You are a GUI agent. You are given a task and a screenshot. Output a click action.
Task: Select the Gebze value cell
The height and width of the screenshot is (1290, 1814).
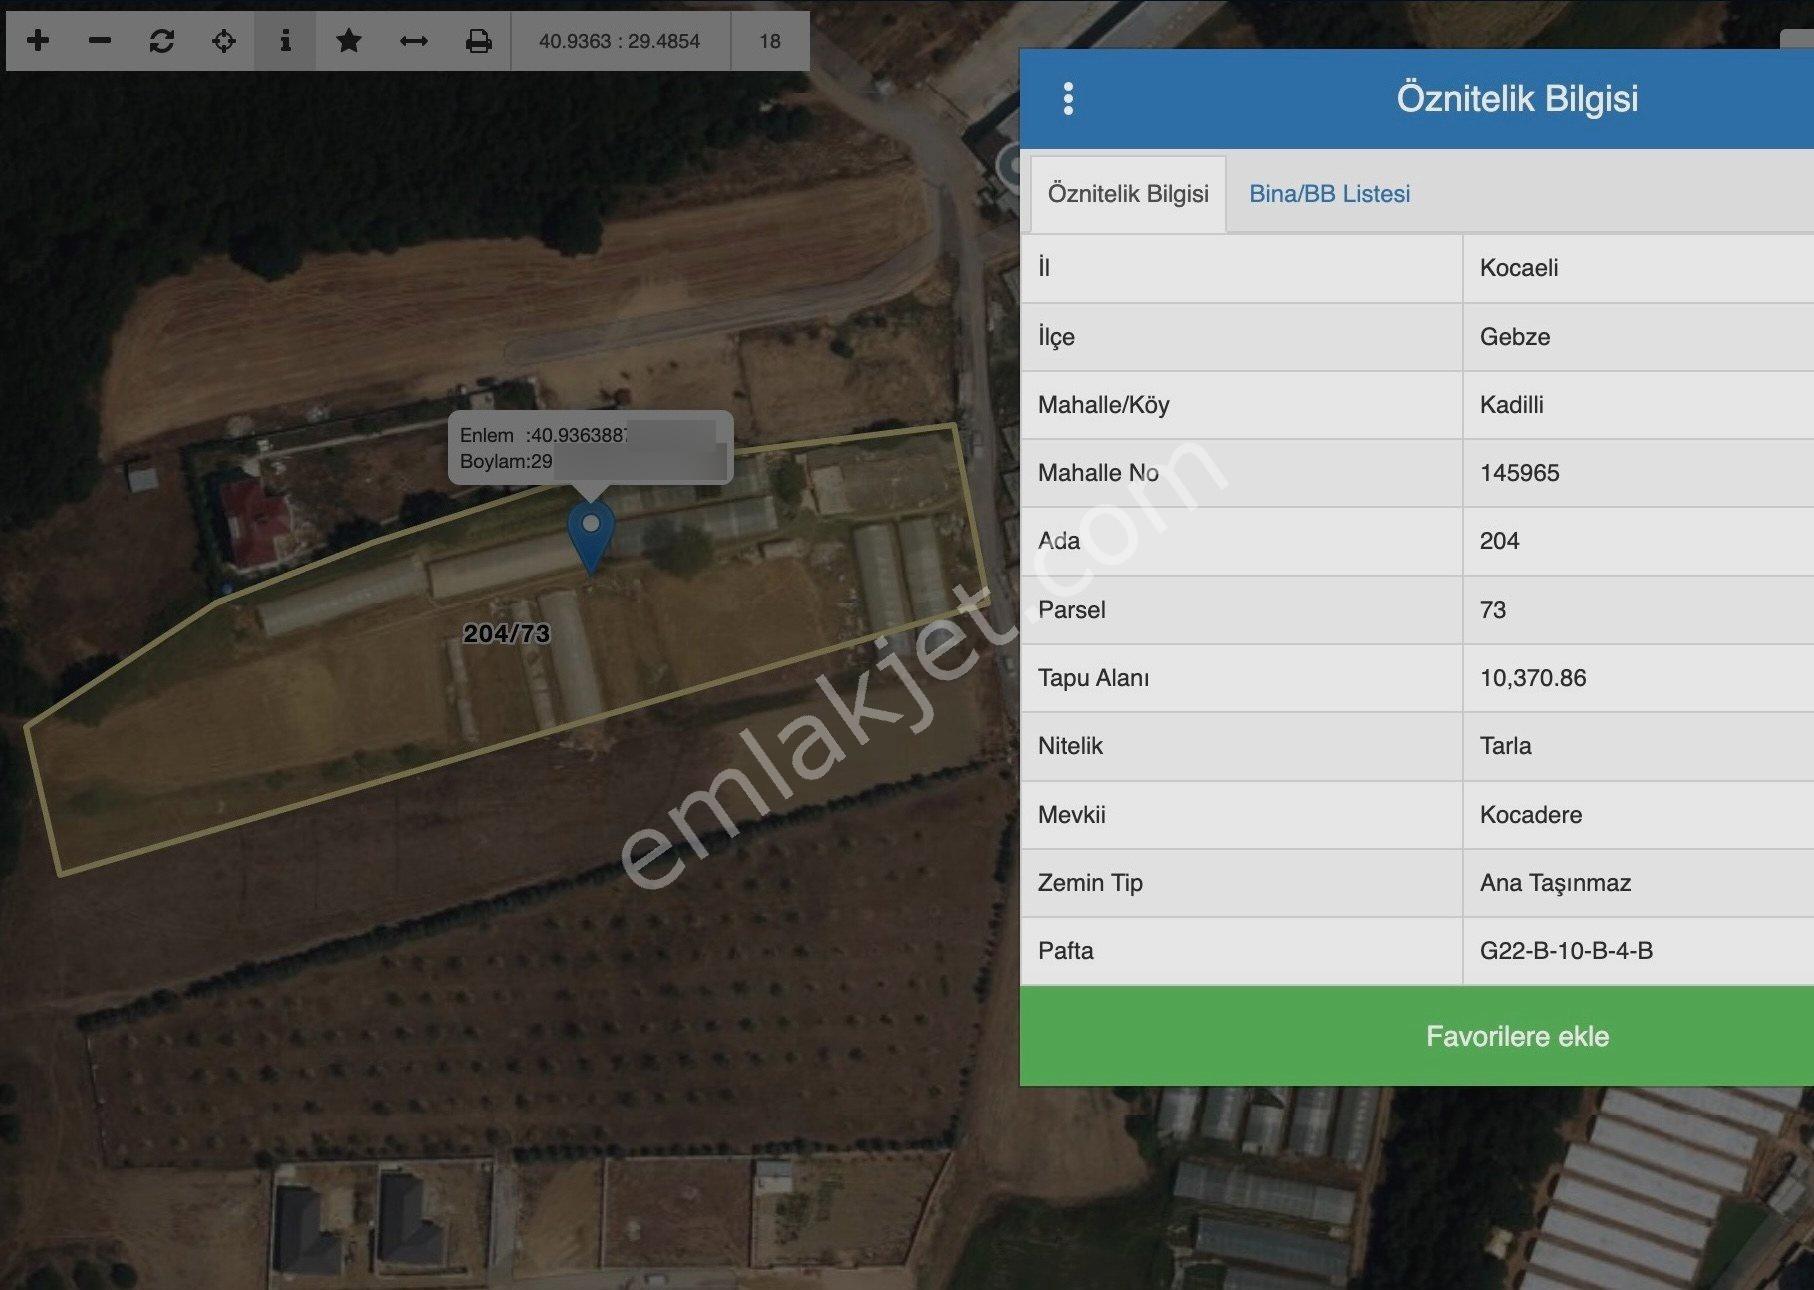(x=1638, y=337)
